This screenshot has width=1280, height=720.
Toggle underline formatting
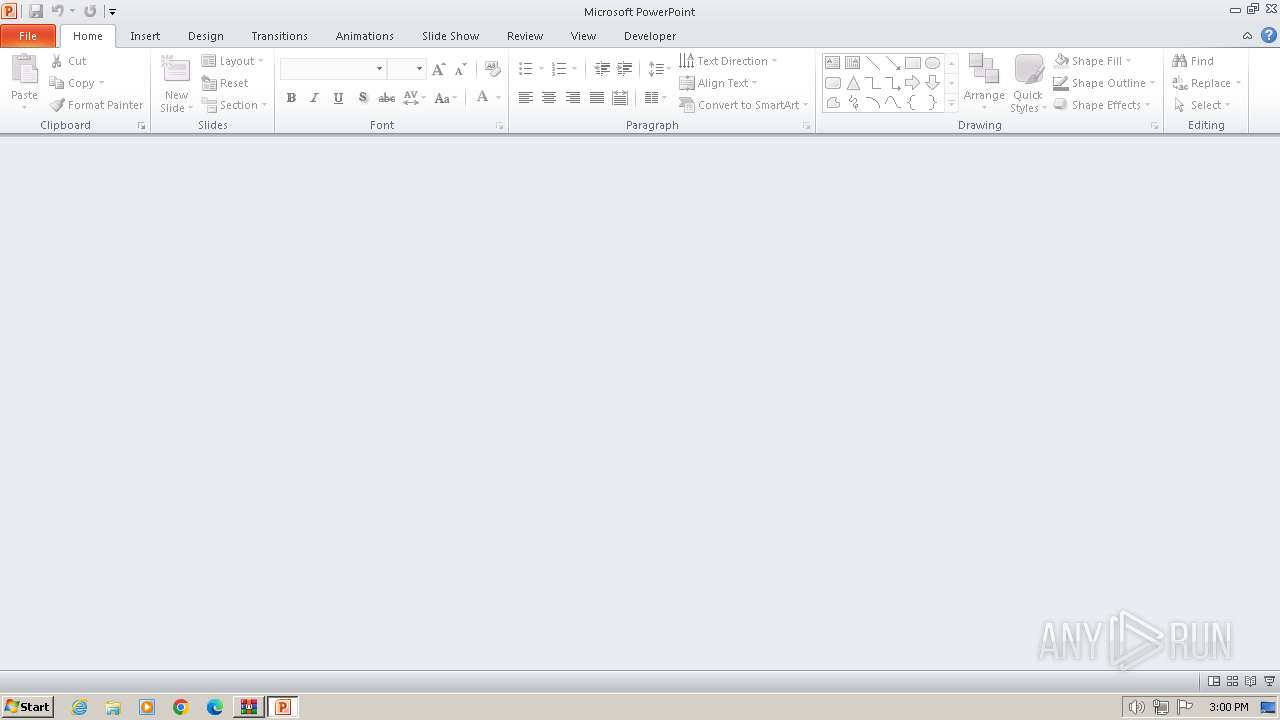(338, 98)
